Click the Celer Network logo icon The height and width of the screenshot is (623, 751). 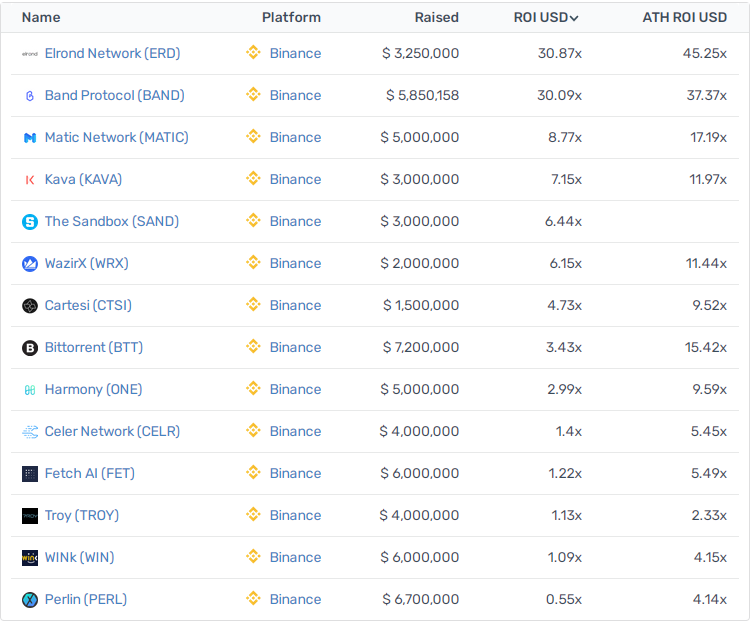(30, 432)
